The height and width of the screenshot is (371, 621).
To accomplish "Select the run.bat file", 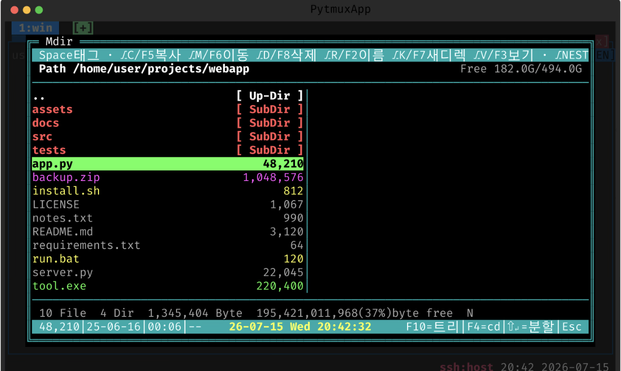I will tap(168, 259).
